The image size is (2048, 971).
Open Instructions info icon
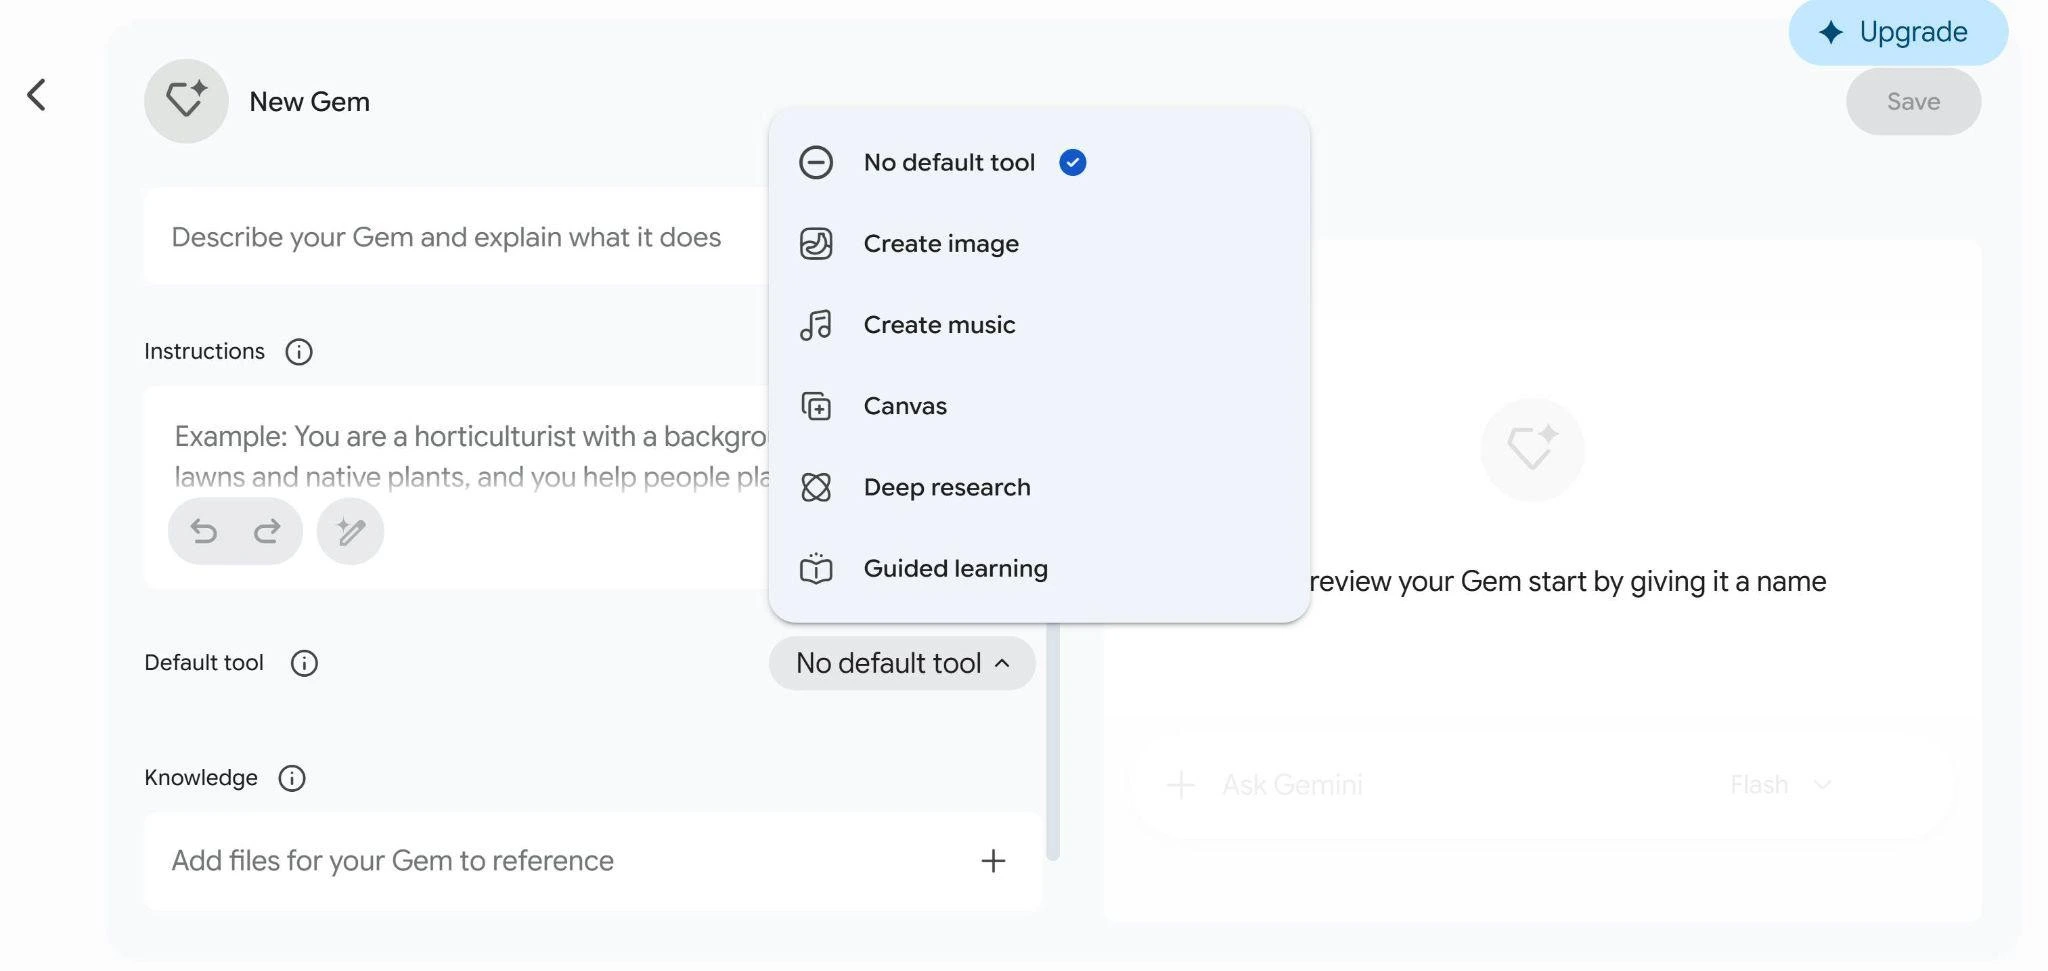click(x=299, y=352)
